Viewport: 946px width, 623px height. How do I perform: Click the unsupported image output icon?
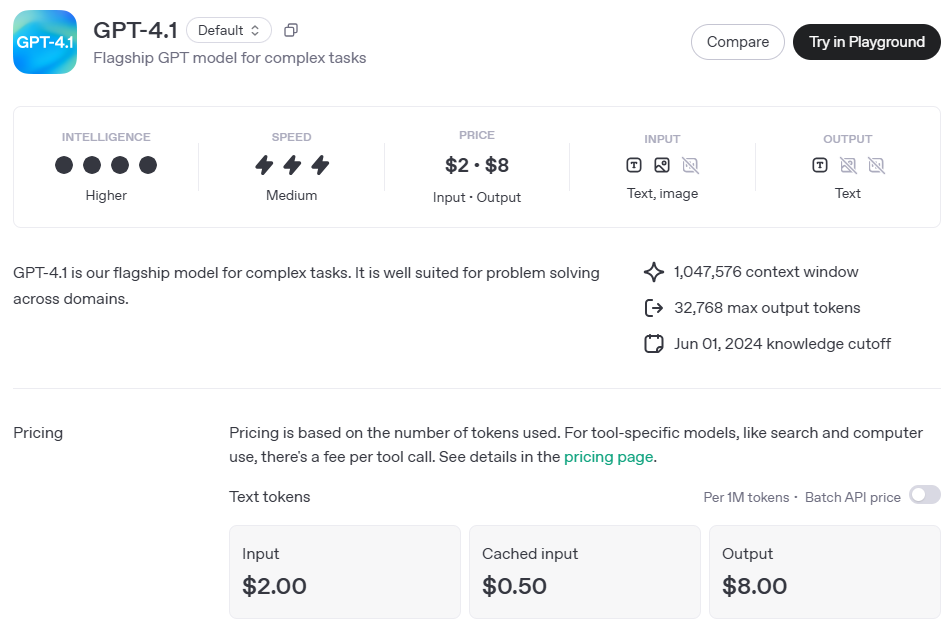pyautogui.click(x=848, y=165)
